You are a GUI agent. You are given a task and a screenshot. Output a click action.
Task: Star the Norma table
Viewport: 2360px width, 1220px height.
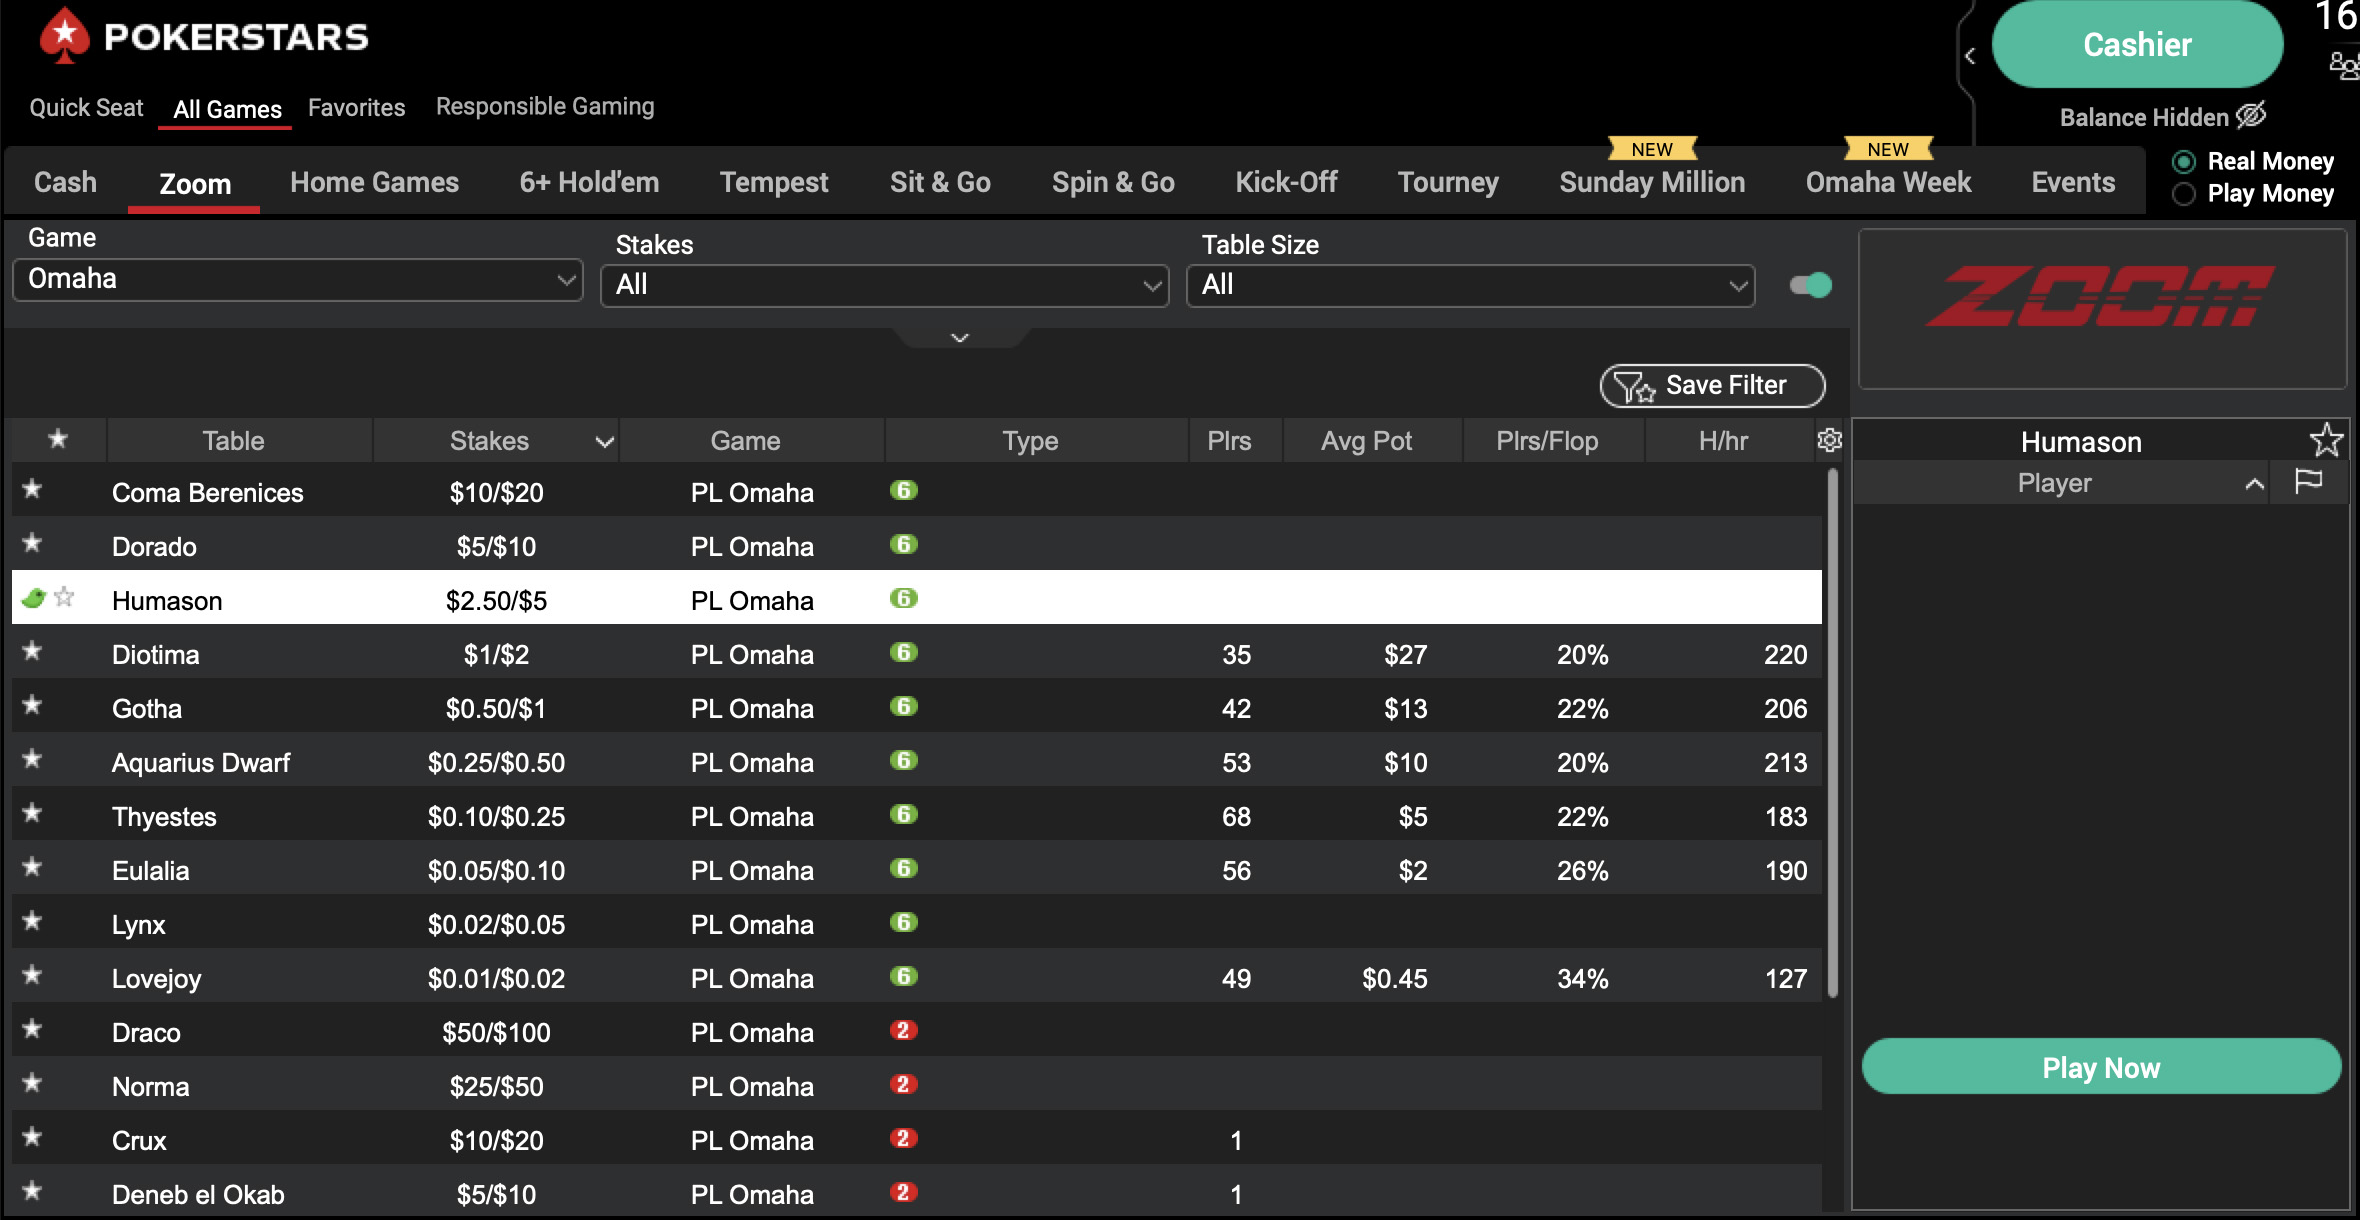(x=32, y=1083)
